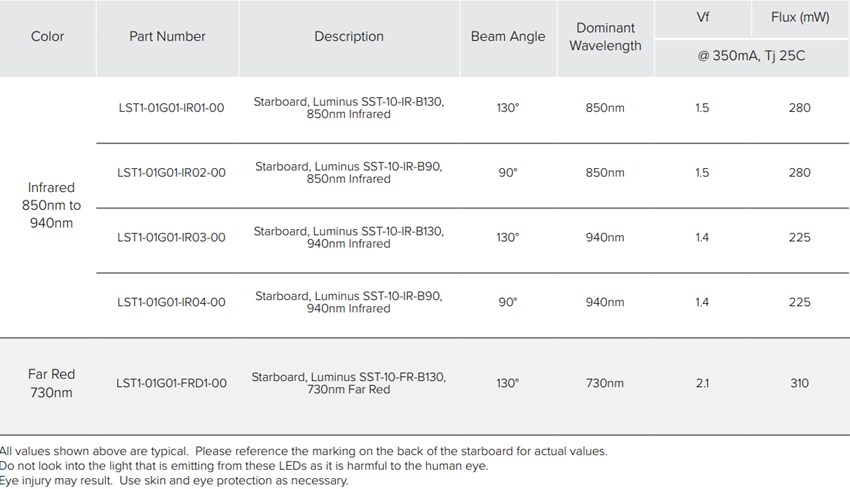Click the eye injury warning note

175,481
